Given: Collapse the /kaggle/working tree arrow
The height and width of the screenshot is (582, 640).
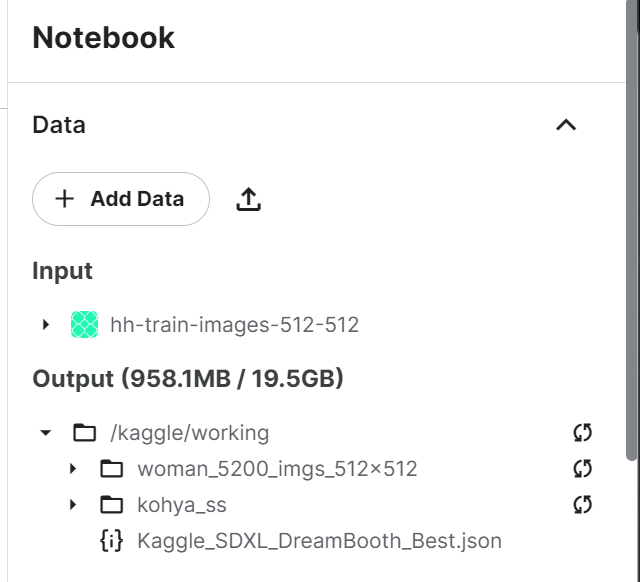Looking at the screenshot, I should [x=45, y=433].
